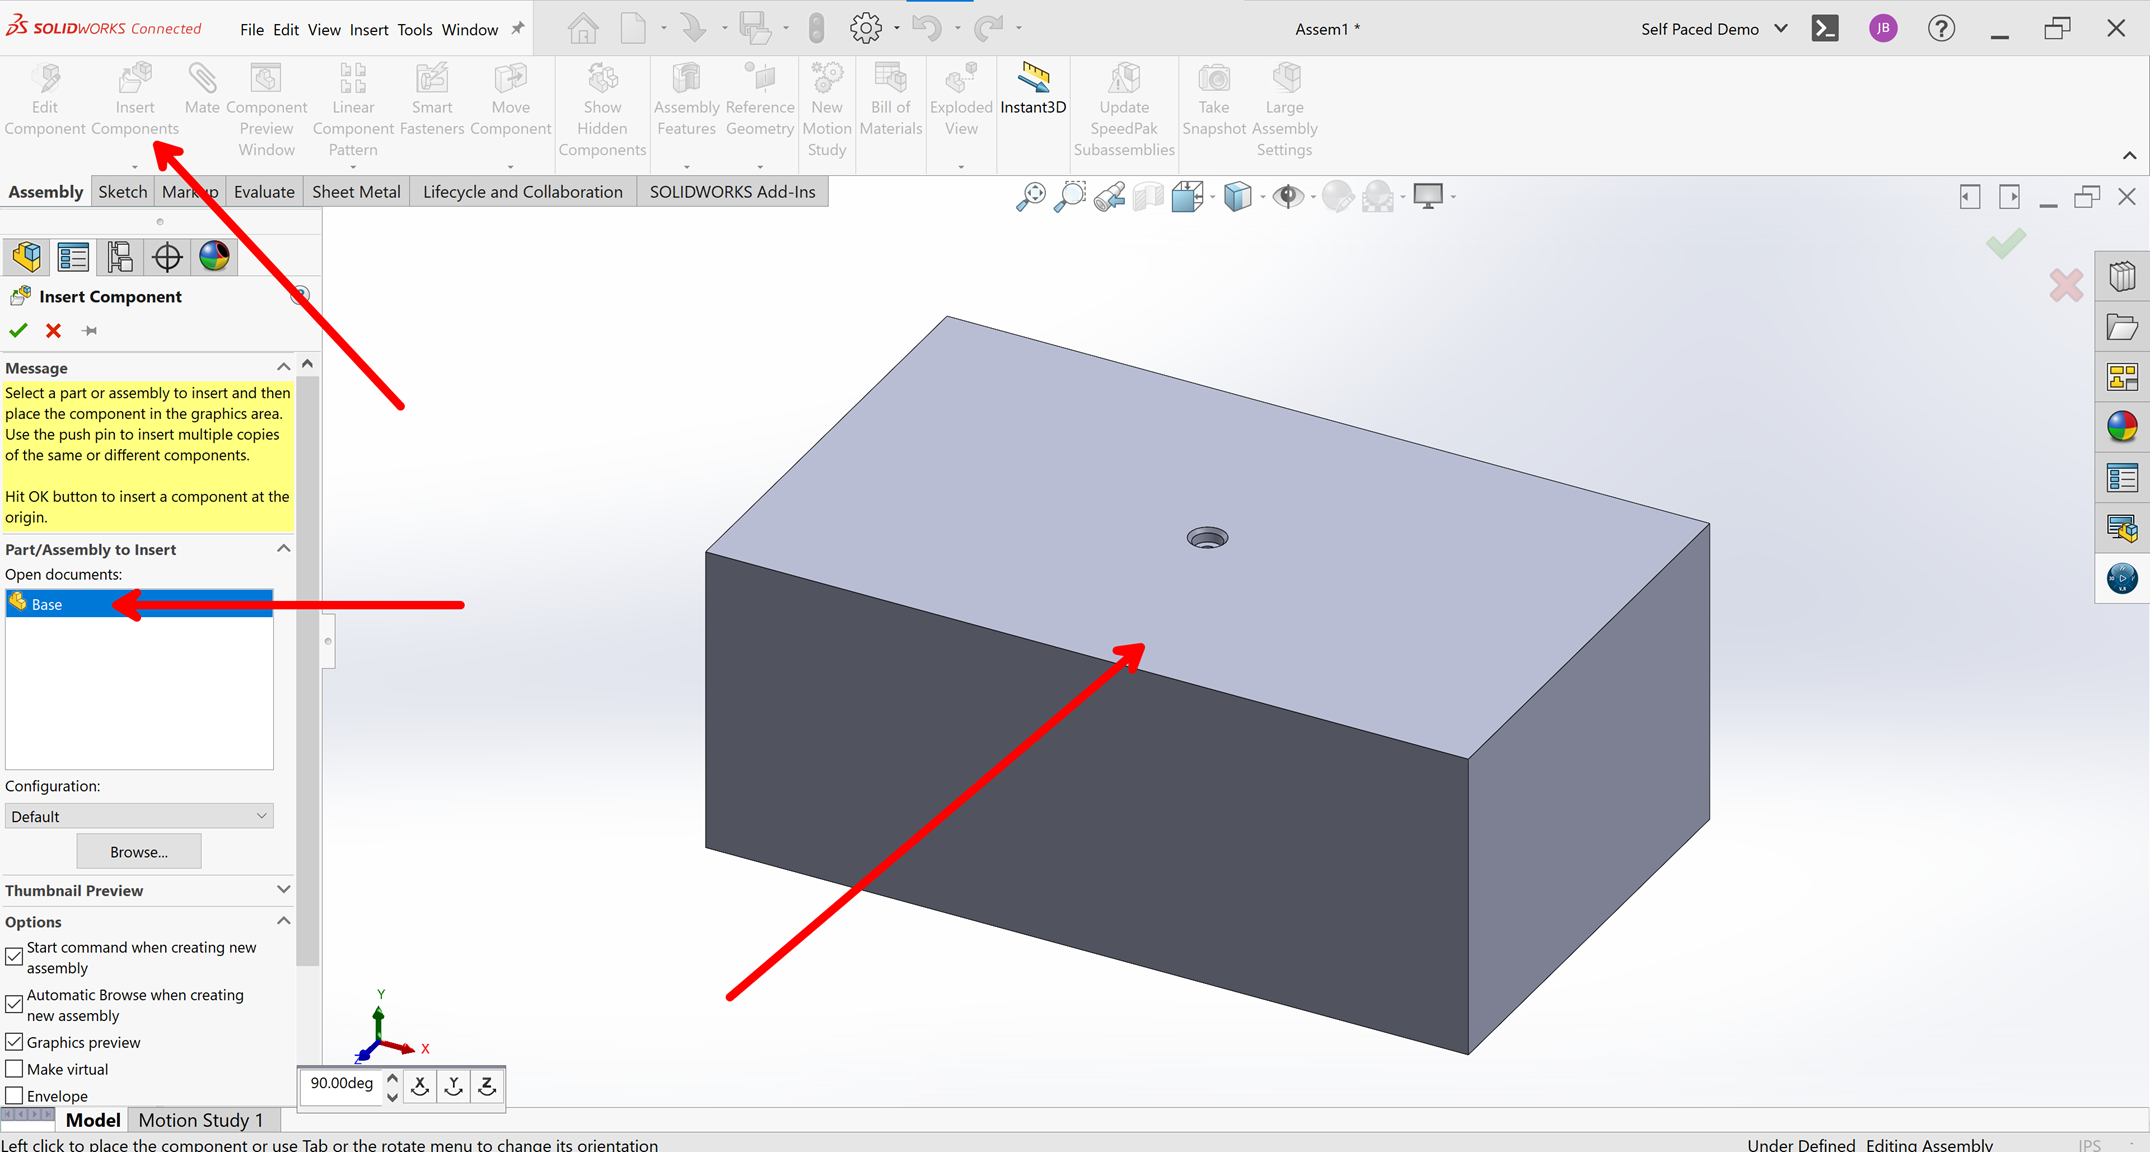2150x1152 pixels.
Task: Open the Tools menu
Action: pos(415,29)
